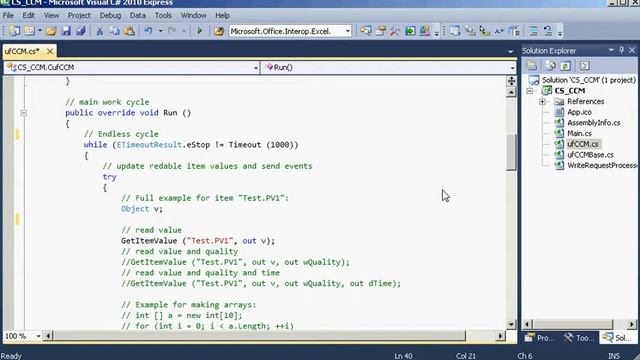640x360 pixels.
Task: Click the Display Word Completion icon
Action: point(499,31)
